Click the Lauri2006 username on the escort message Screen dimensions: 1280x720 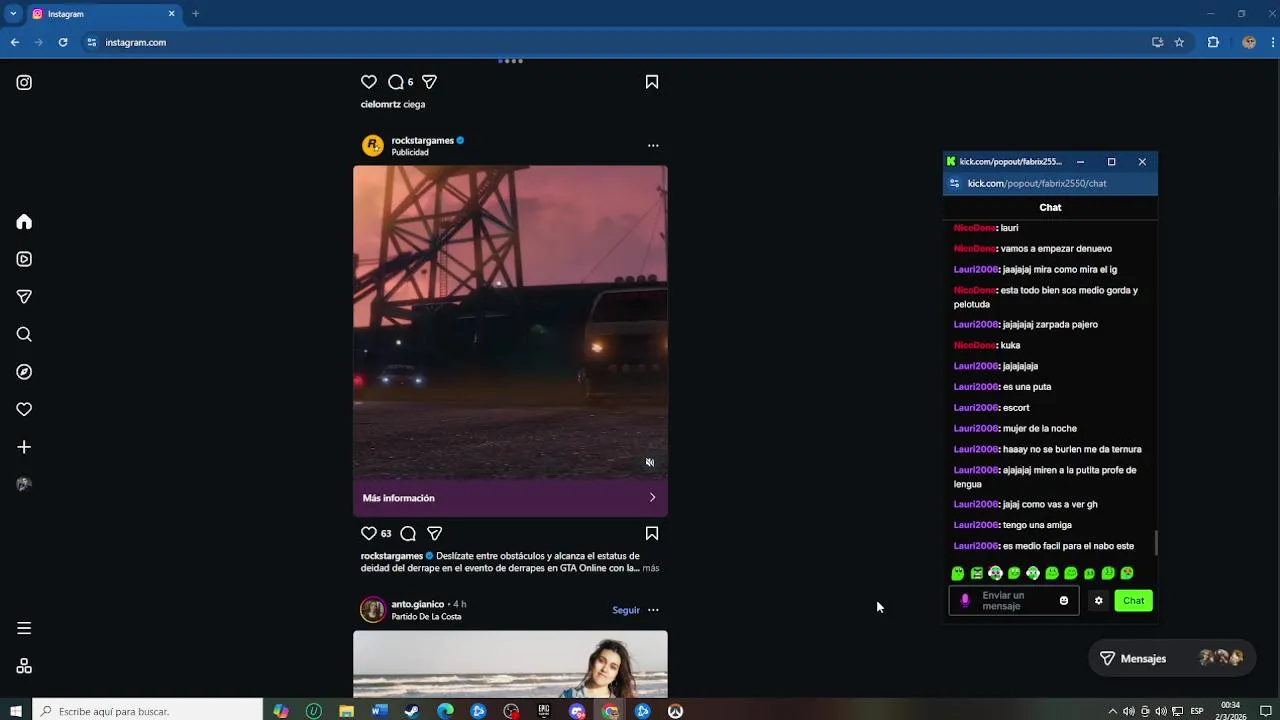[976, 408]
